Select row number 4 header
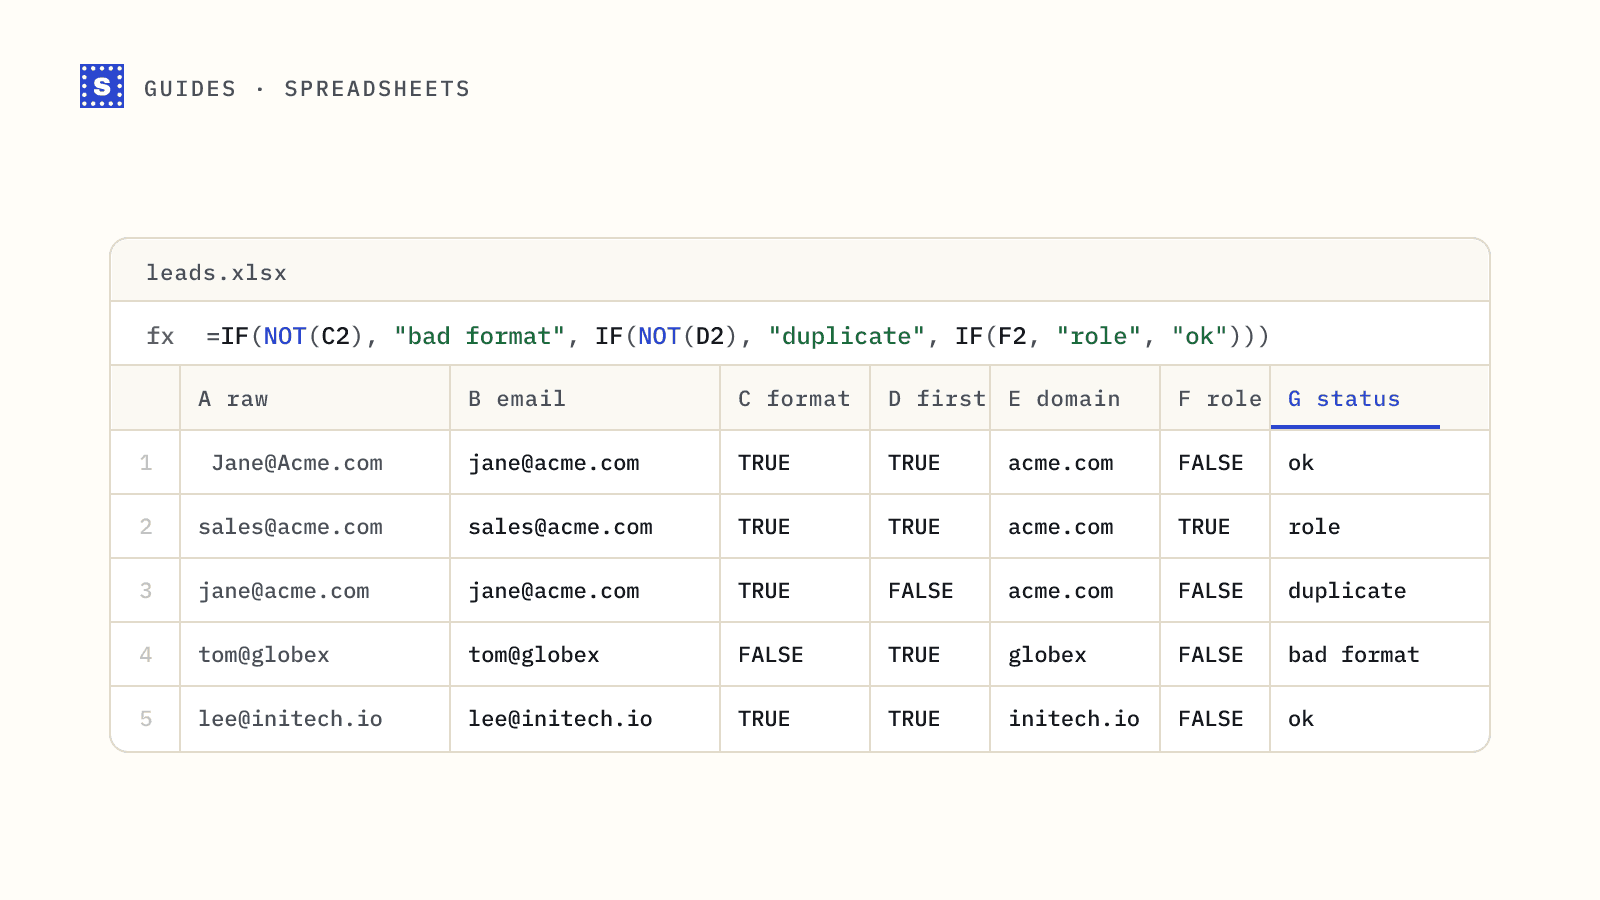Viewport: 1600px width, 900px height. click(146, 655)
